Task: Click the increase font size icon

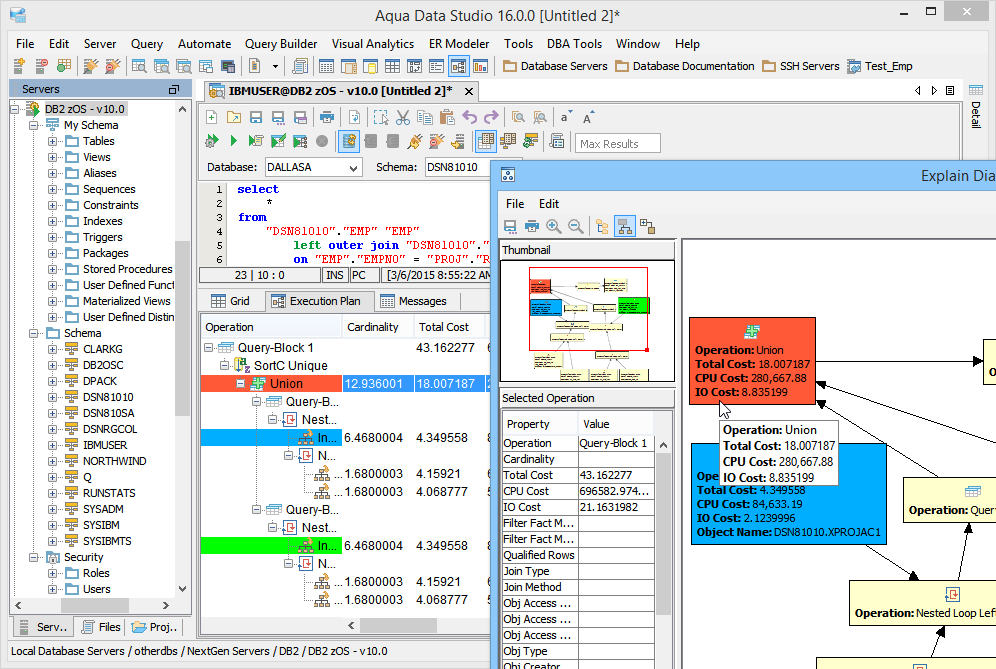Action: (588, 118)
